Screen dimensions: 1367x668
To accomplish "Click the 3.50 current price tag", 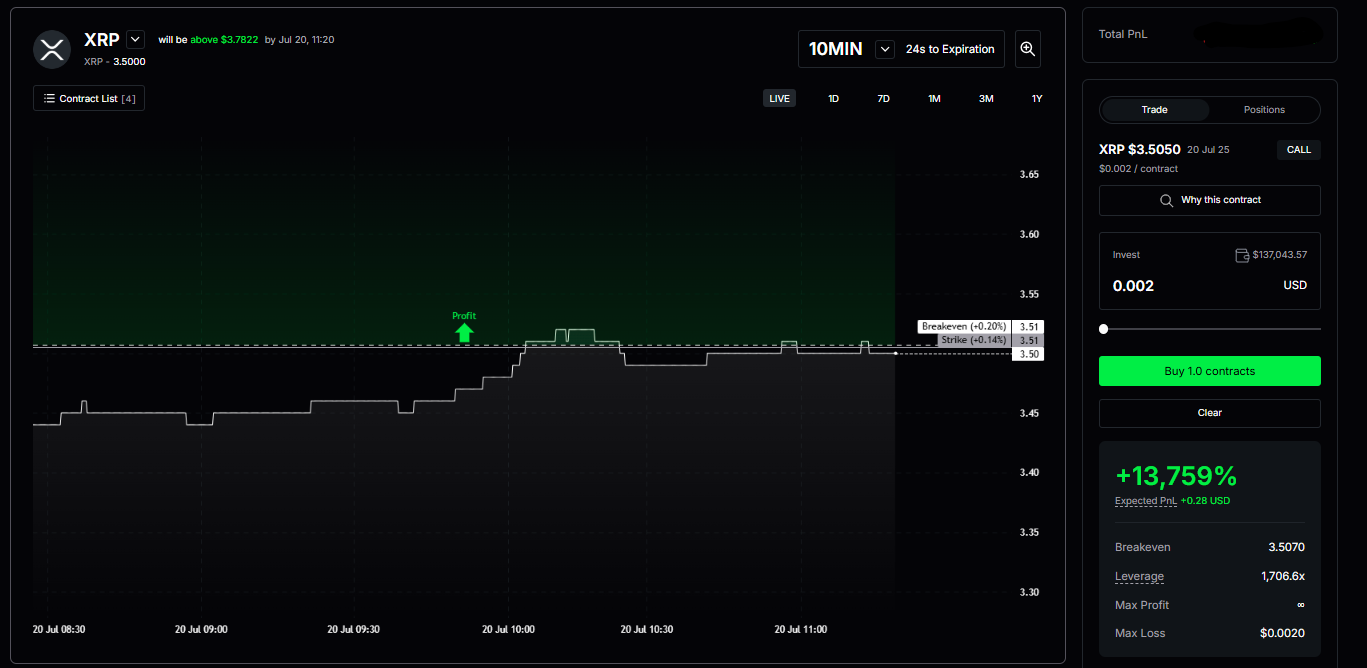I will tap(1029, 354).
